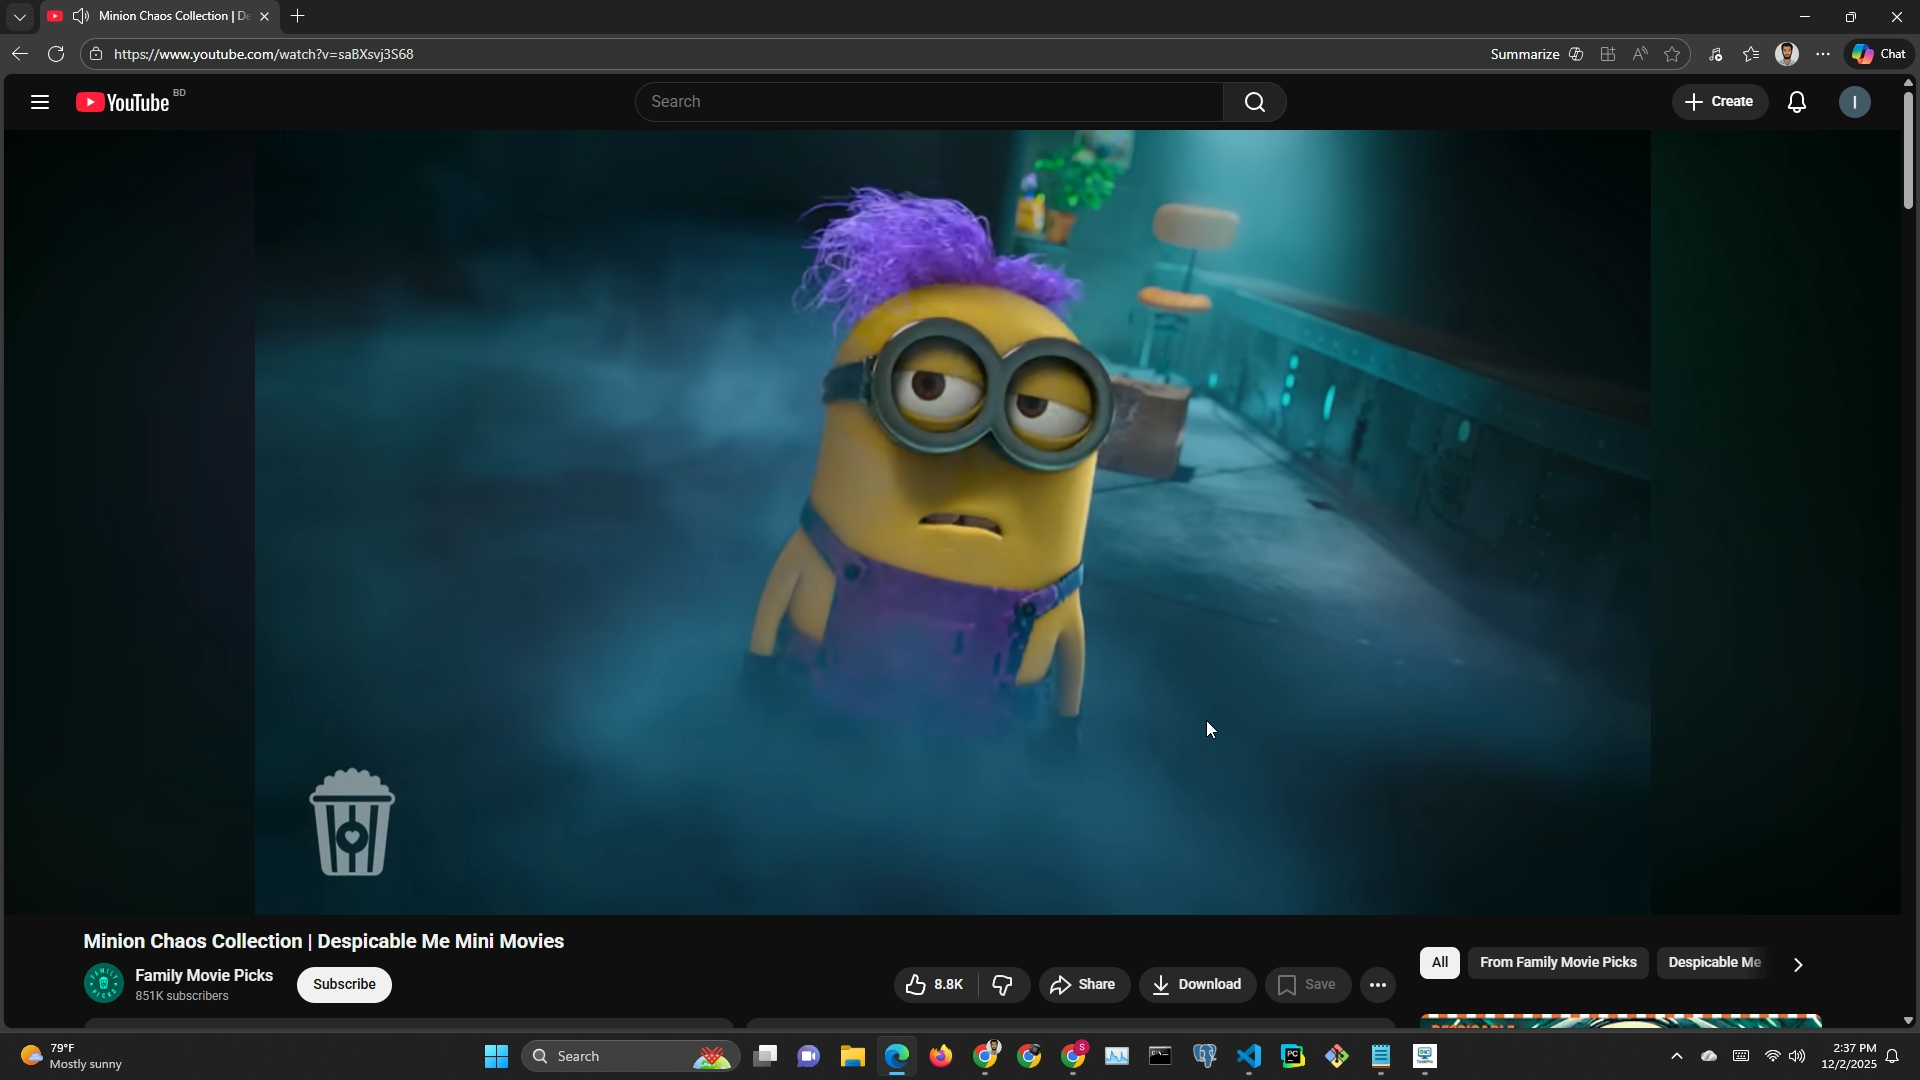The image size is (1920, 1080).
Task: Click the Share button
Action: pos(1083,985)
